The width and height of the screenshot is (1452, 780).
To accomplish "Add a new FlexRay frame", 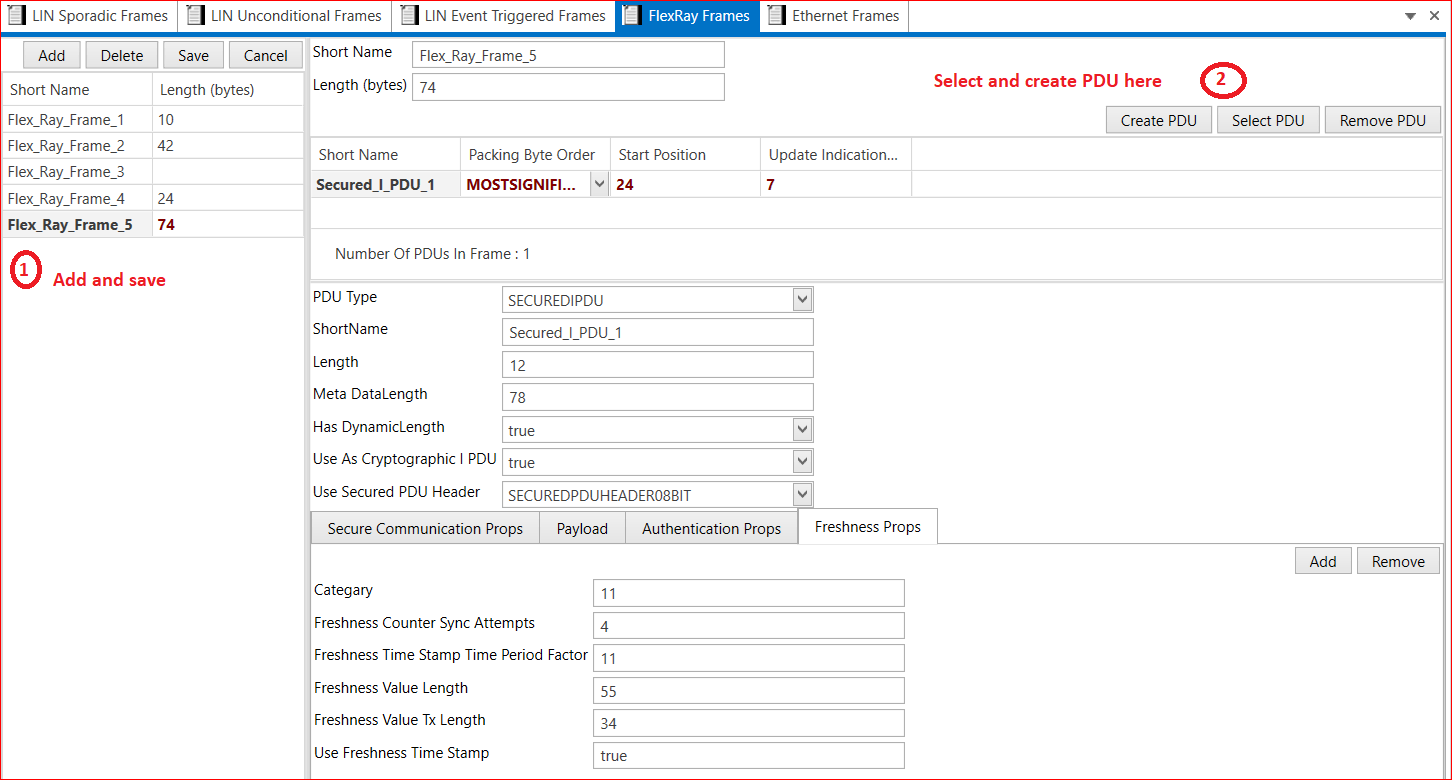I will pyautogui.click(x=52, y=55).
